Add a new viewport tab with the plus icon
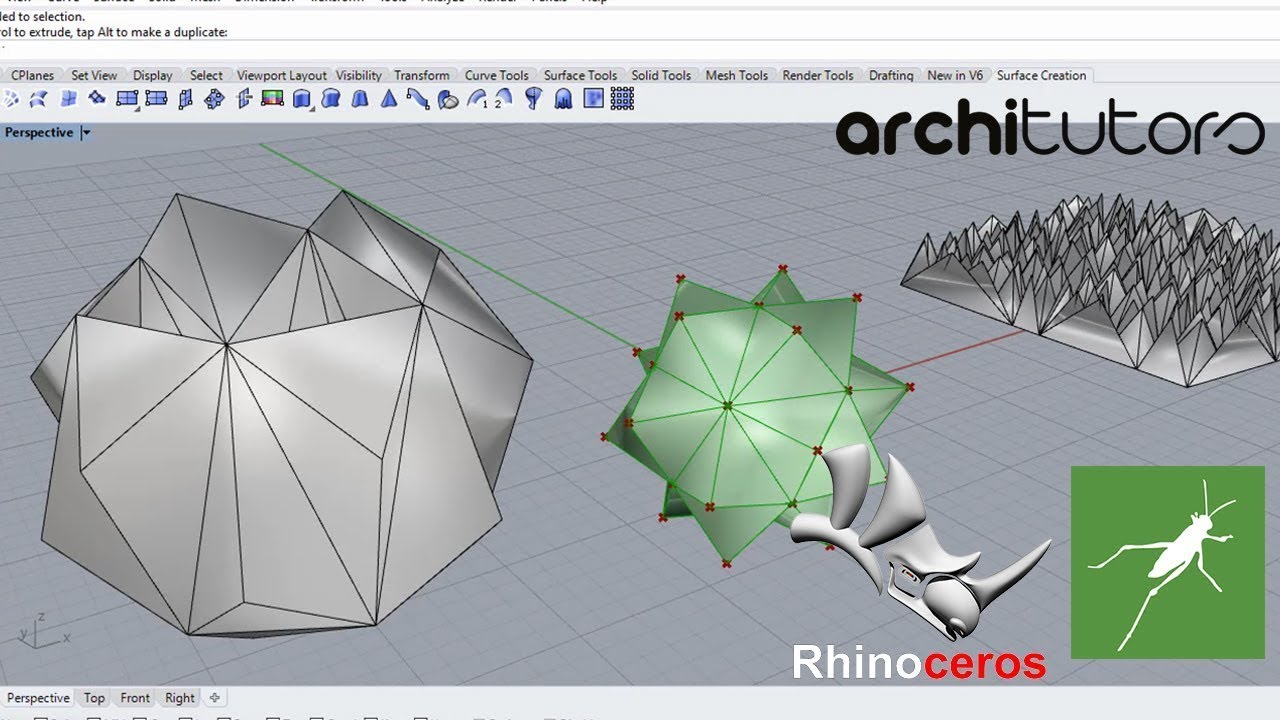1280x720 pixels. pos(214,698)
